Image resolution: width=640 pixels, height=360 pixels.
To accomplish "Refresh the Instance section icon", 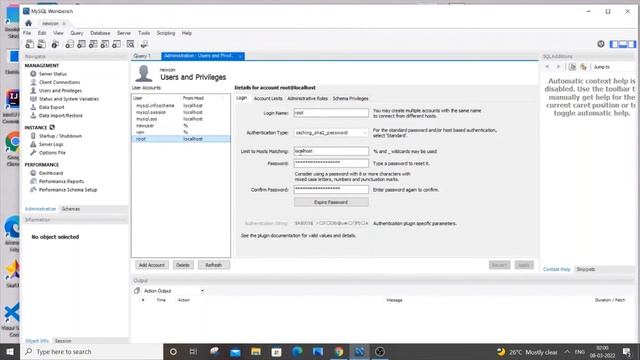I will tap(52, 127).
